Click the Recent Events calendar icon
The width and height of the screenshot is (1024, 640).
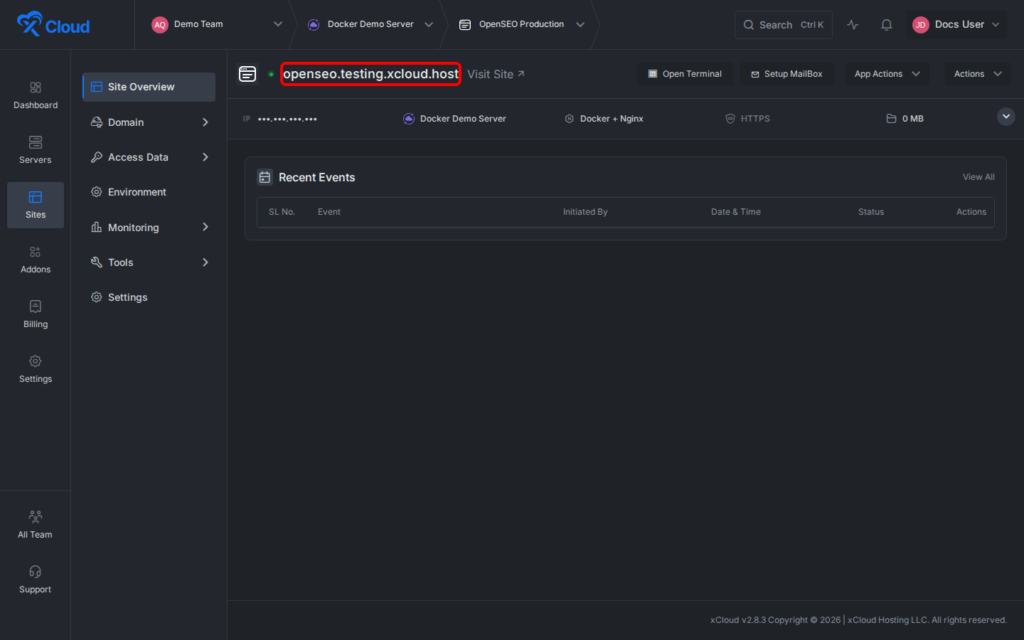coord(264,177)
